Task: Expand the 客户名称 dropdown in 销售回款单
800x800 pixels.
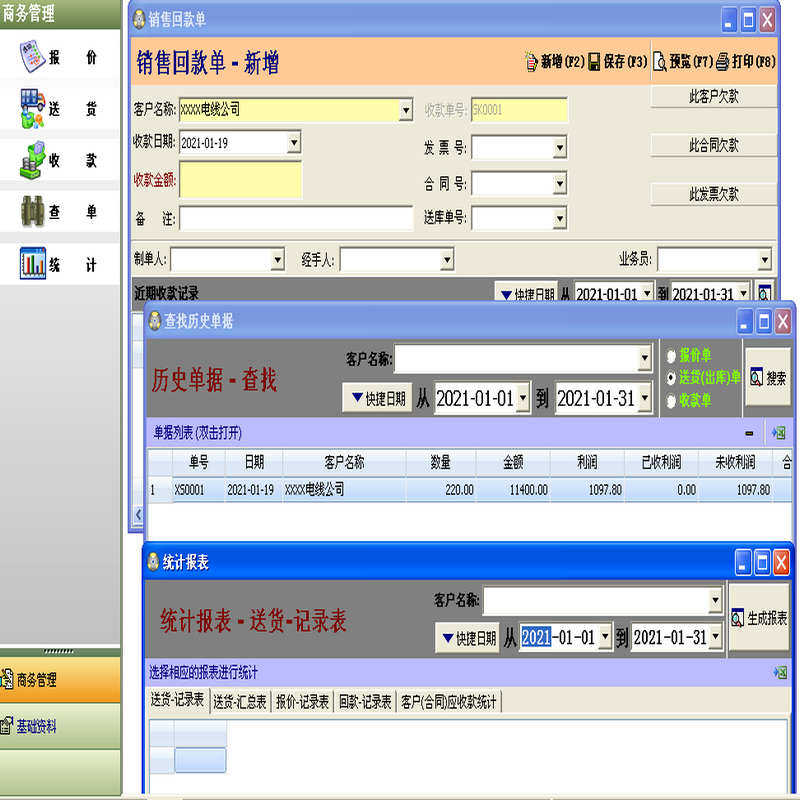Action: pyautogui.click(x=406, y=110)
